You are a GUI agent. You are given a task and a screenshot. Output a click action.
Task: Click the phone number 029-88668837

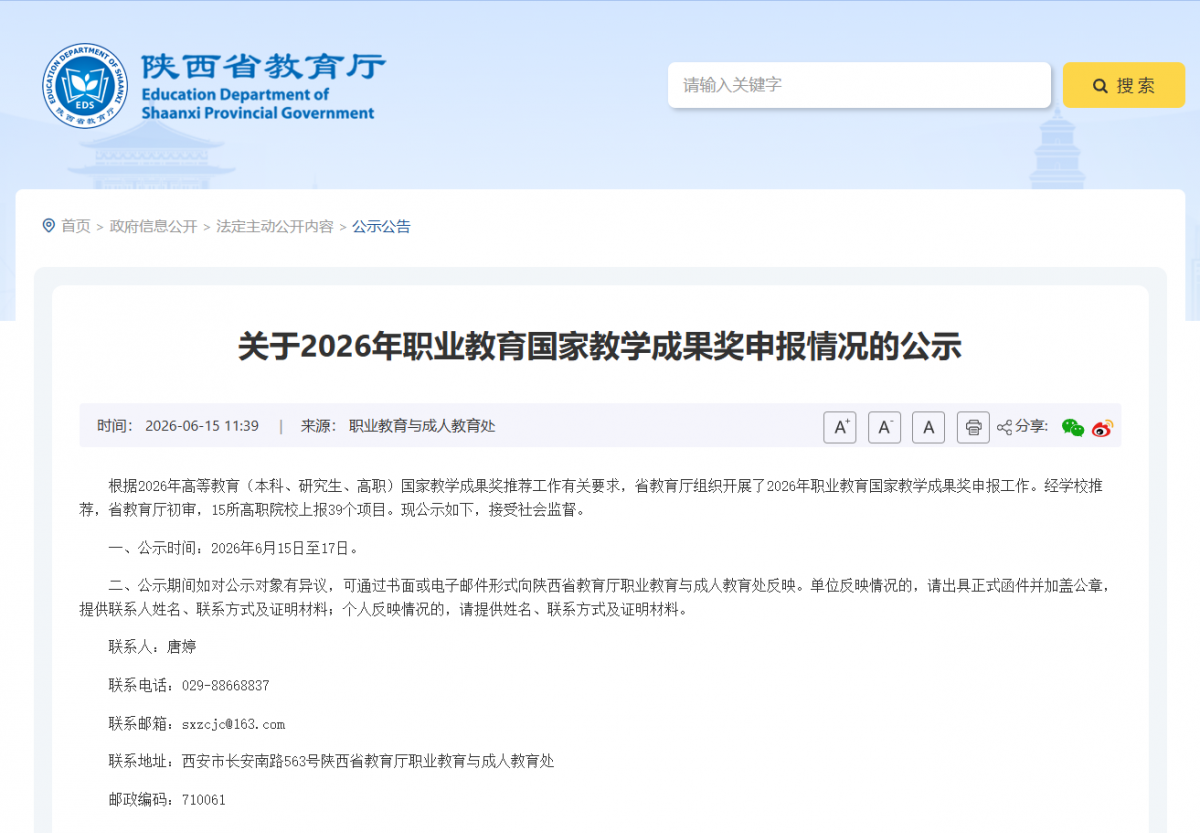pyautogui.click(x=225, y=686)
